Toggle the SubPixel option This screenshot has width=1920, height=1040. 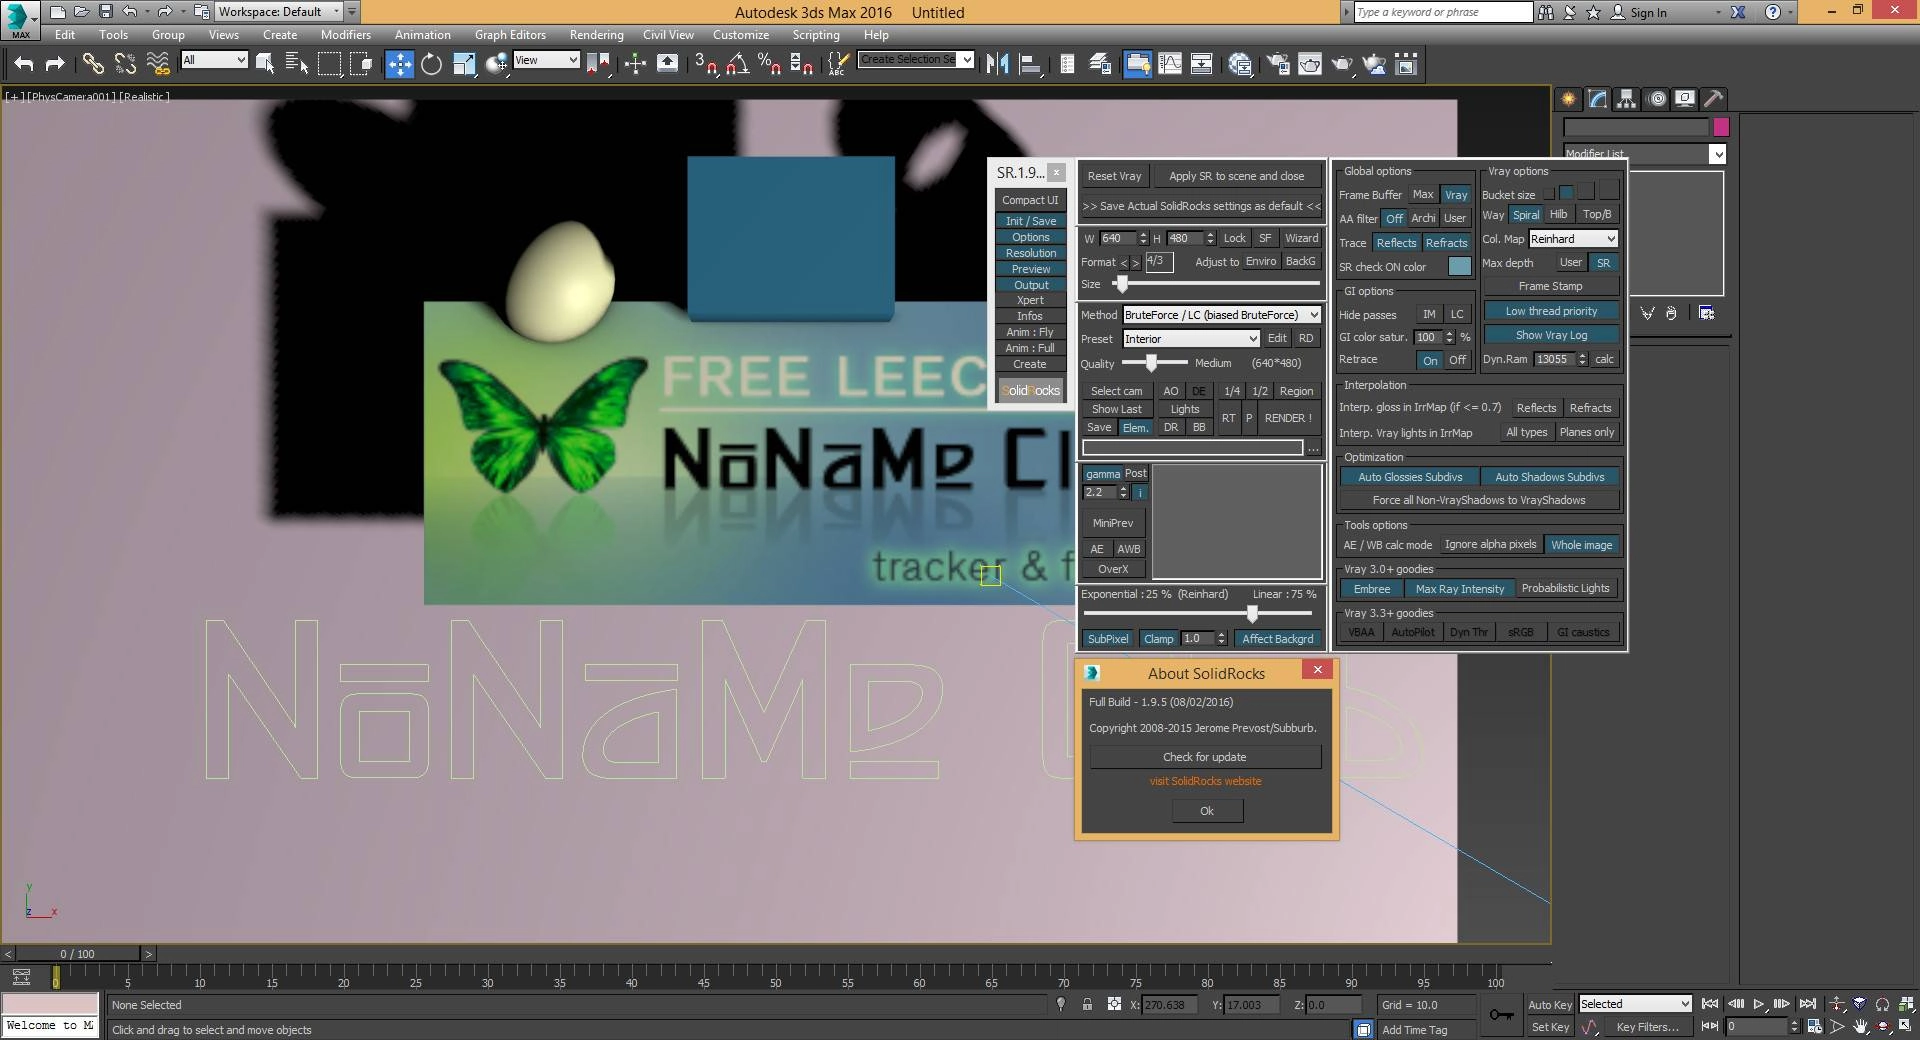tap(1108, 639)
